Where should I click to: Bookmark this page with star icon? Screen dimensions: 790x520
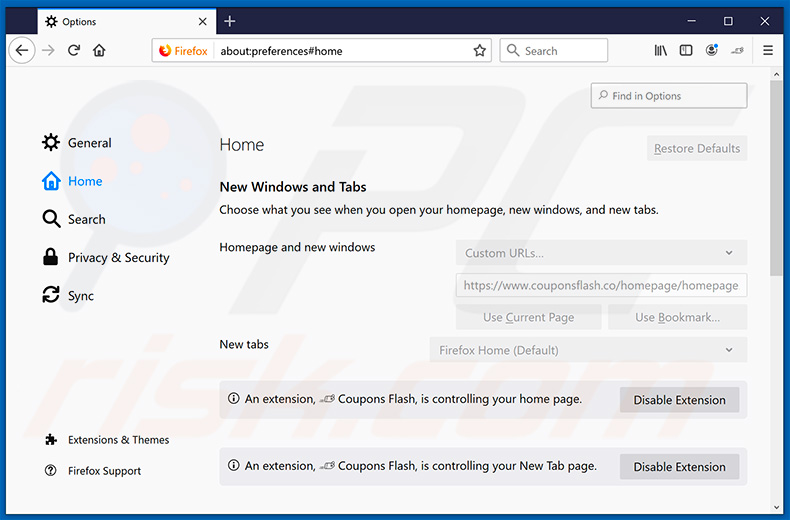pos(479,51)
